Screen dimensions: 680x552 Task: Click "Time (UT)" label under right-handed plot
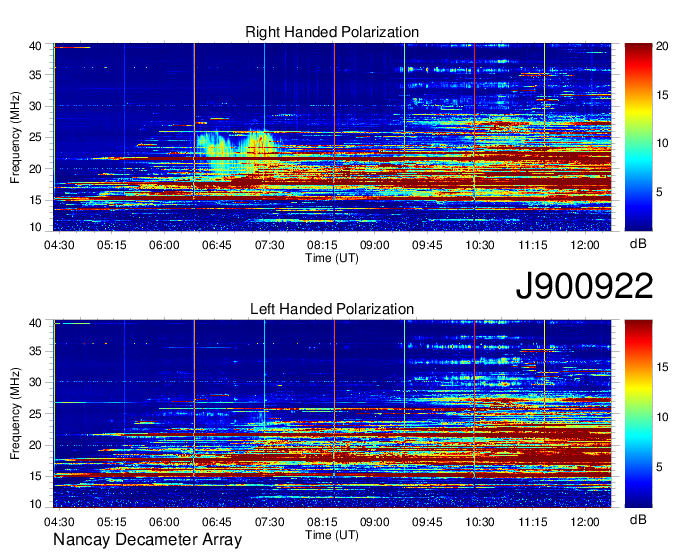pos(332,258)
